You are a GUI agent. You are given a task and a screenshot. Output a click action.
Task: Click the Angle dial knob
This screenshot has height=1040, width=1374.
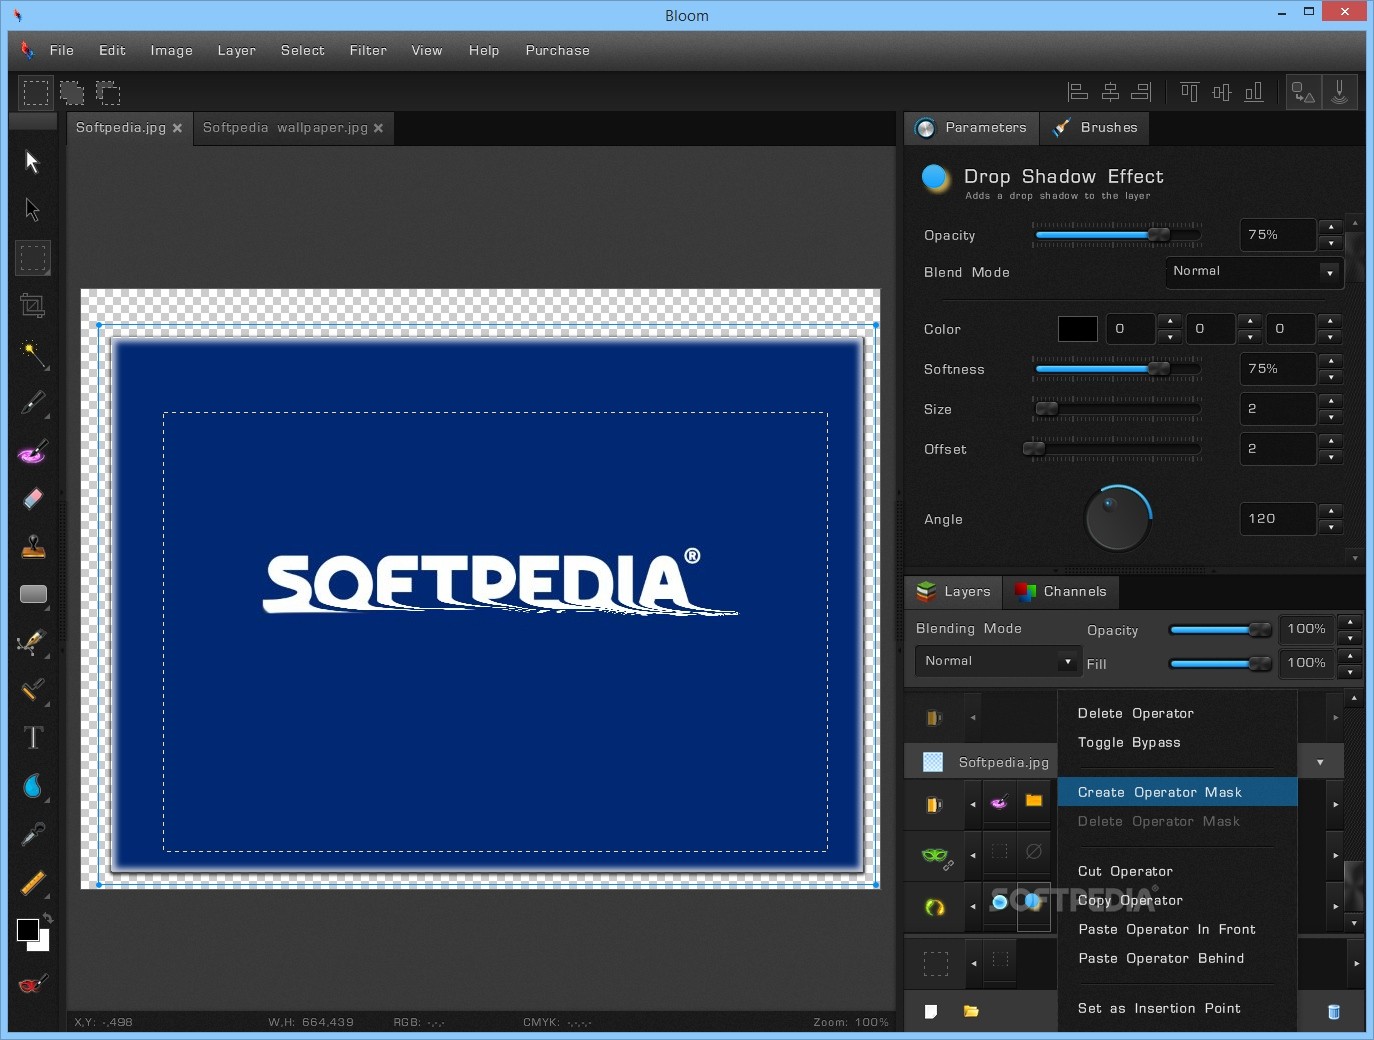coord(1118,518)
